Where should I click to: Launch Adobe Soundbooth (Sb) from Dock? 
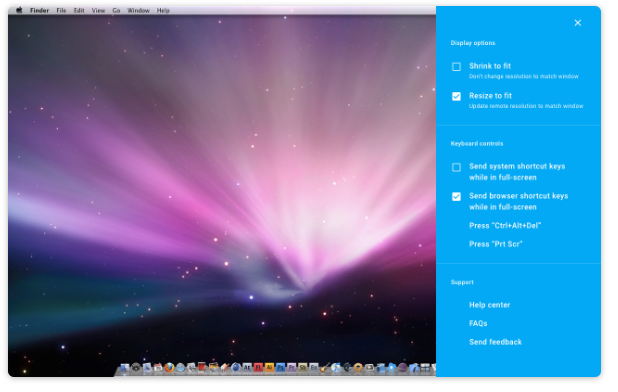tap(302, 368)
